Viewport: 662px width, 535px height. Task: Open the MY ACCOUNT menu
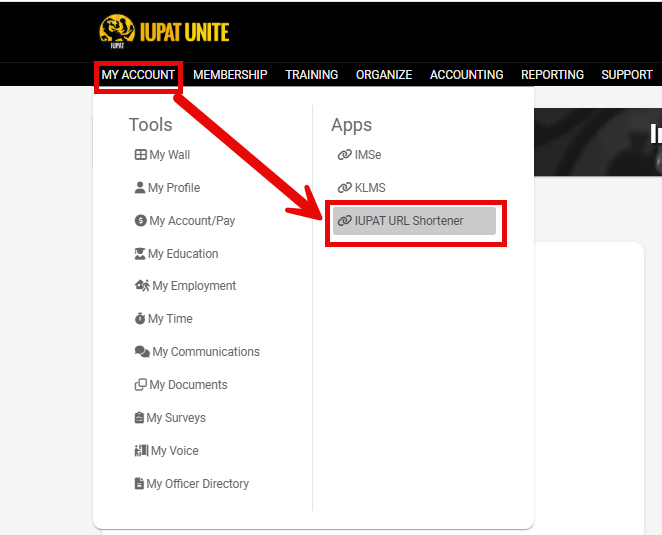click(x=138, y=75)
